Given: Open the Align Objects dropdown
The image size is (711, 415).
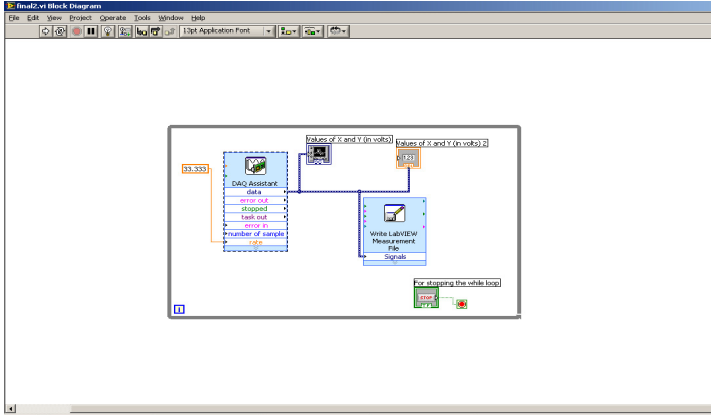Looking at the screenshot, I should tap(288, 31).
